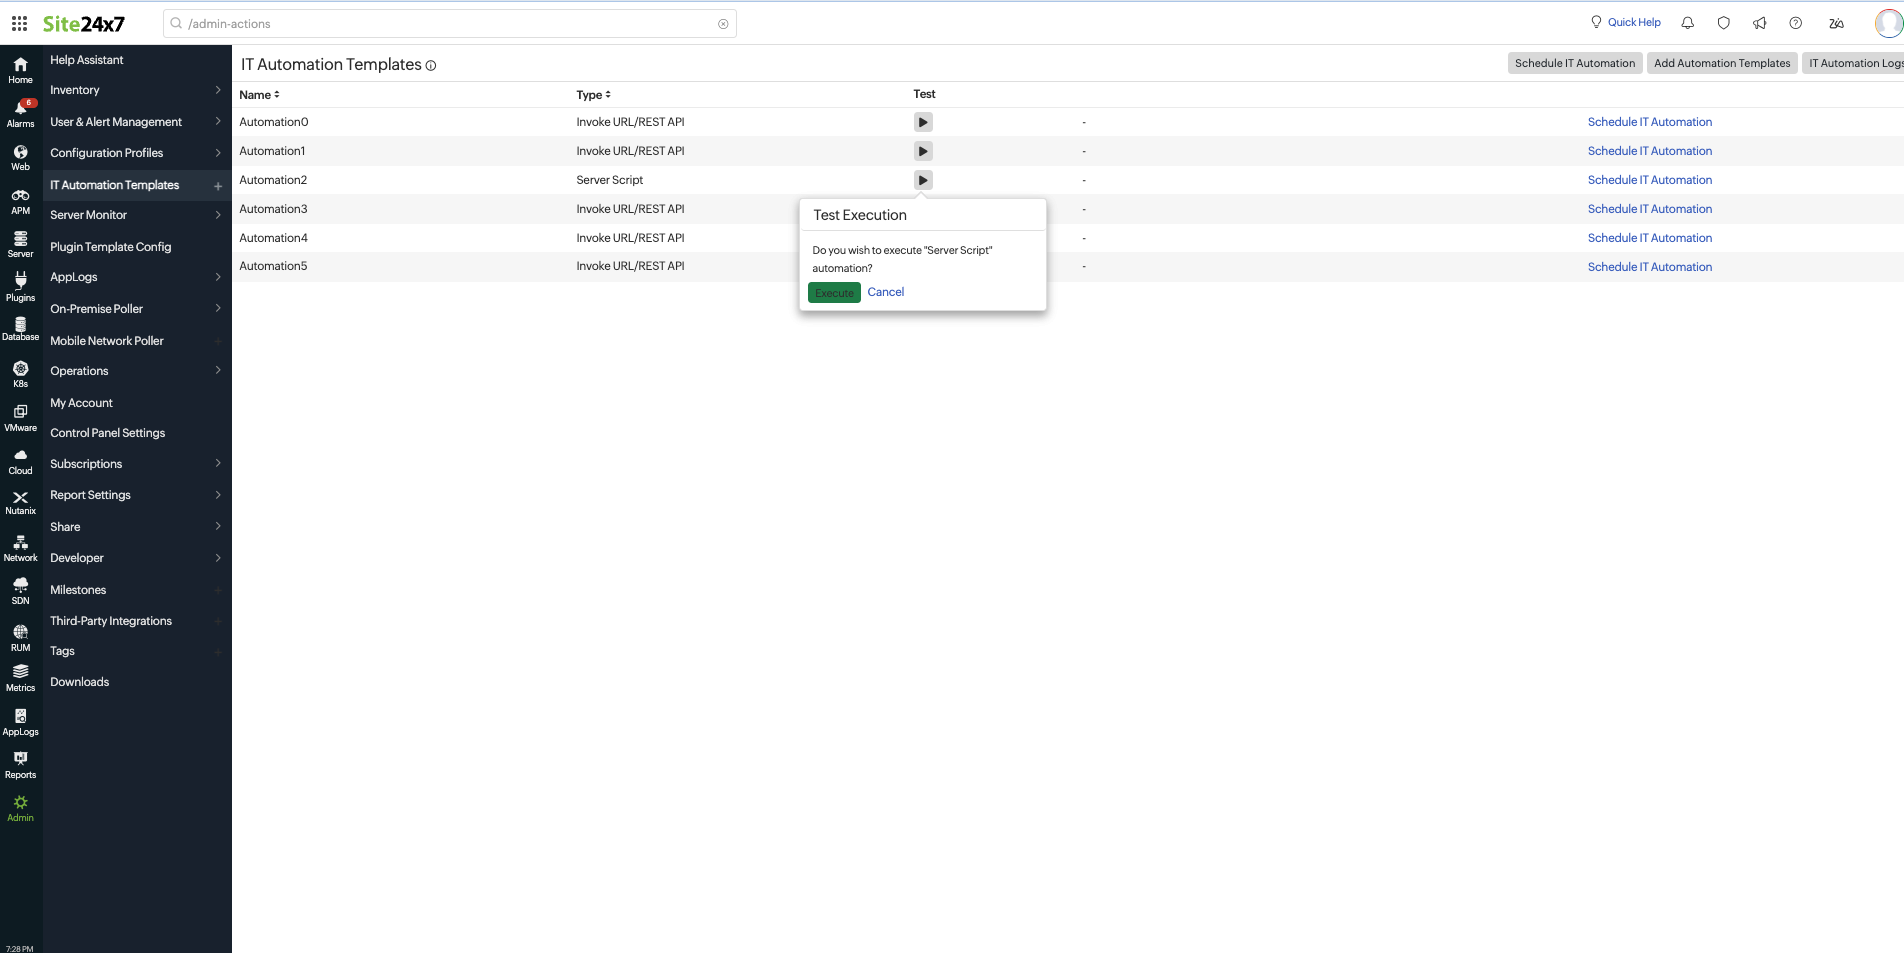
Task: Focus the /admin-actions search field
Action: (x=450, y=24)
